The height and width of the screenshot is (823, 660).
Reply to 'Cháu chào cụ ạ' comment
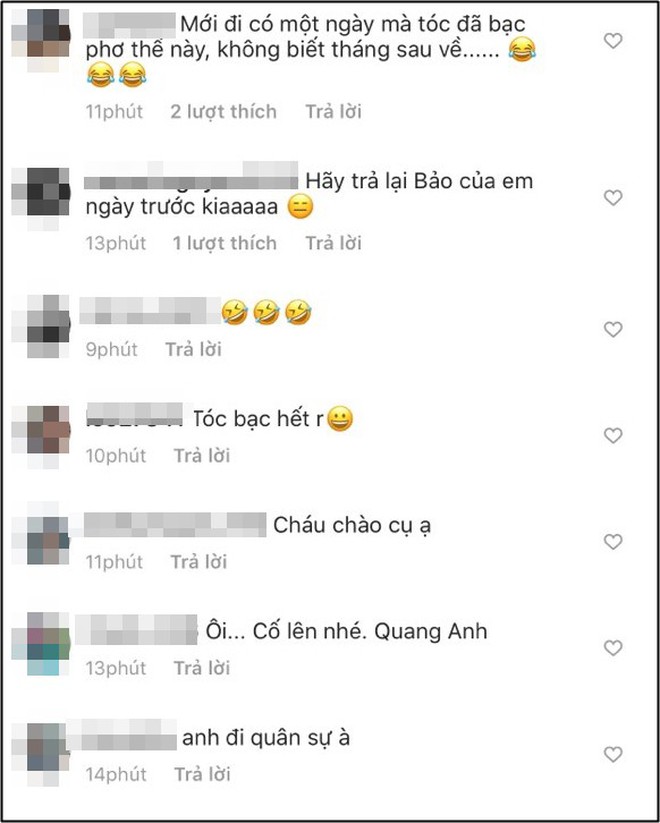click(199, 562)
